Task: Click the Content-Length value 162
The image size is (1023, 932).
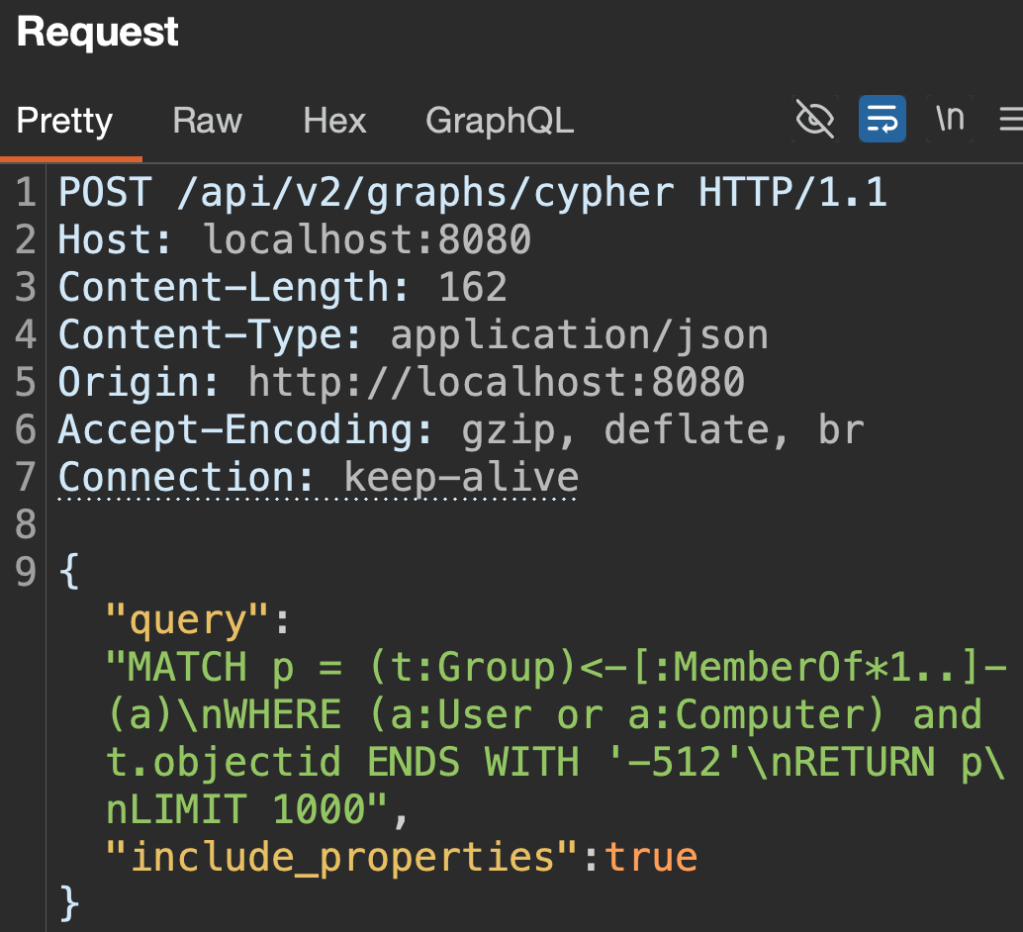Action: point(473,288)
